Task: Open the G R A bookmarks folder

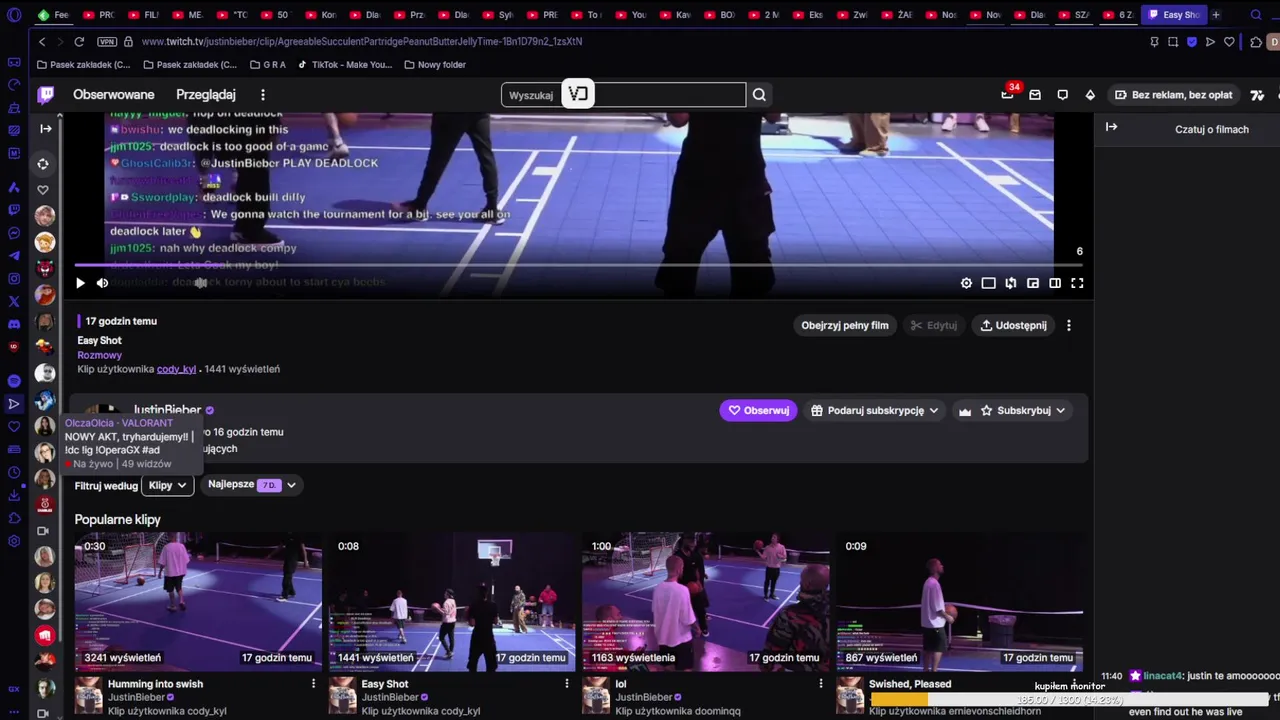Action: pyautogui.click(x=266, y=65)
